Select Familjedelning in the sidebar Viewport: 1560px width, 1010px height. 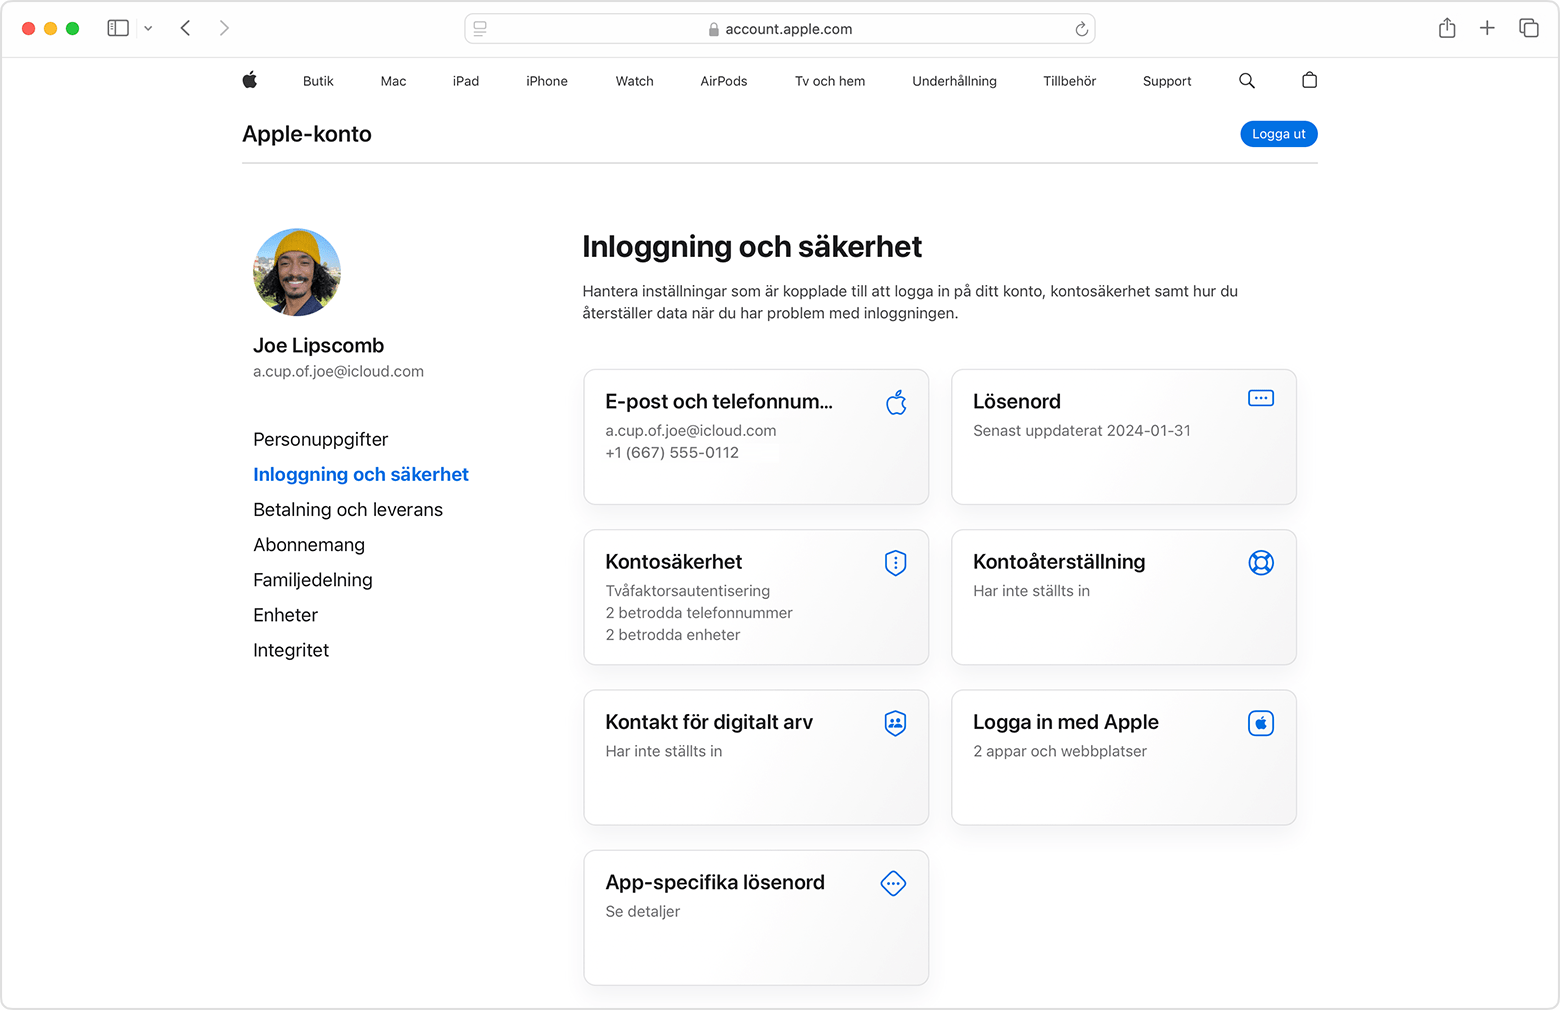click(313, 580)
